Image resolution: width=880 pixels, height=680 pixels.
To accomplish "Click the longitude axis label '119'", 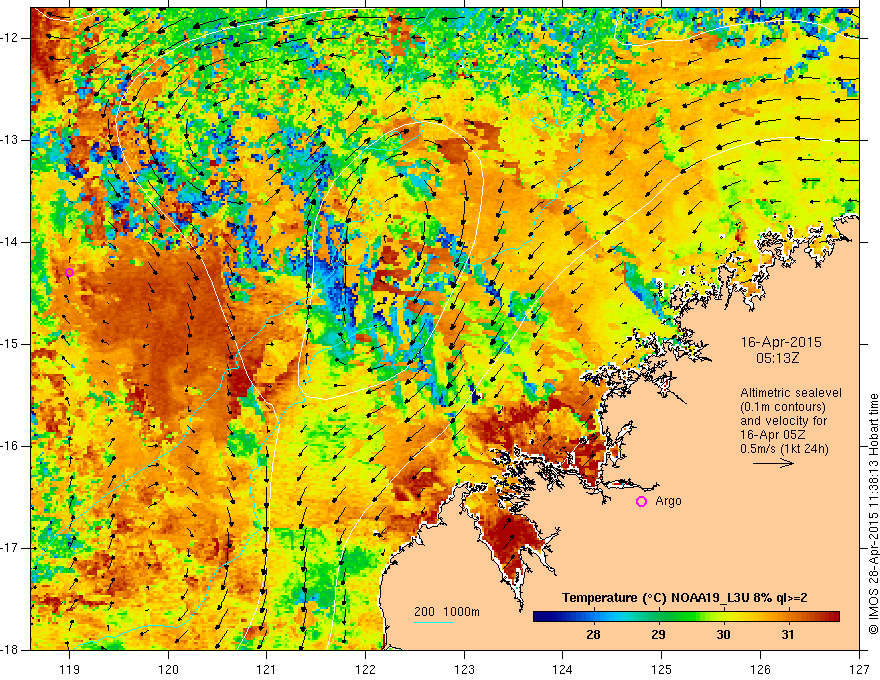I will [x=70, y=669].
